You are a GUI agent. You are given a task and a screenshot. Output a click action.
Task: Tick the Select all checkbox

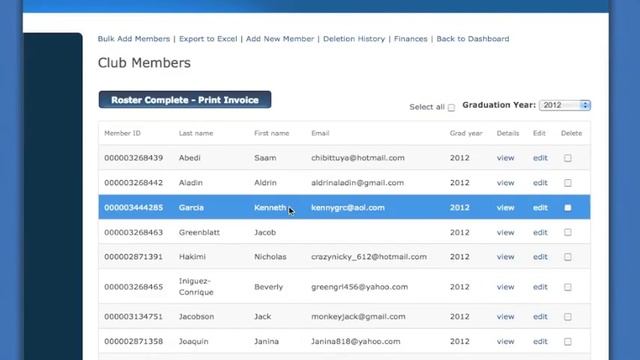tap(451, 108)
